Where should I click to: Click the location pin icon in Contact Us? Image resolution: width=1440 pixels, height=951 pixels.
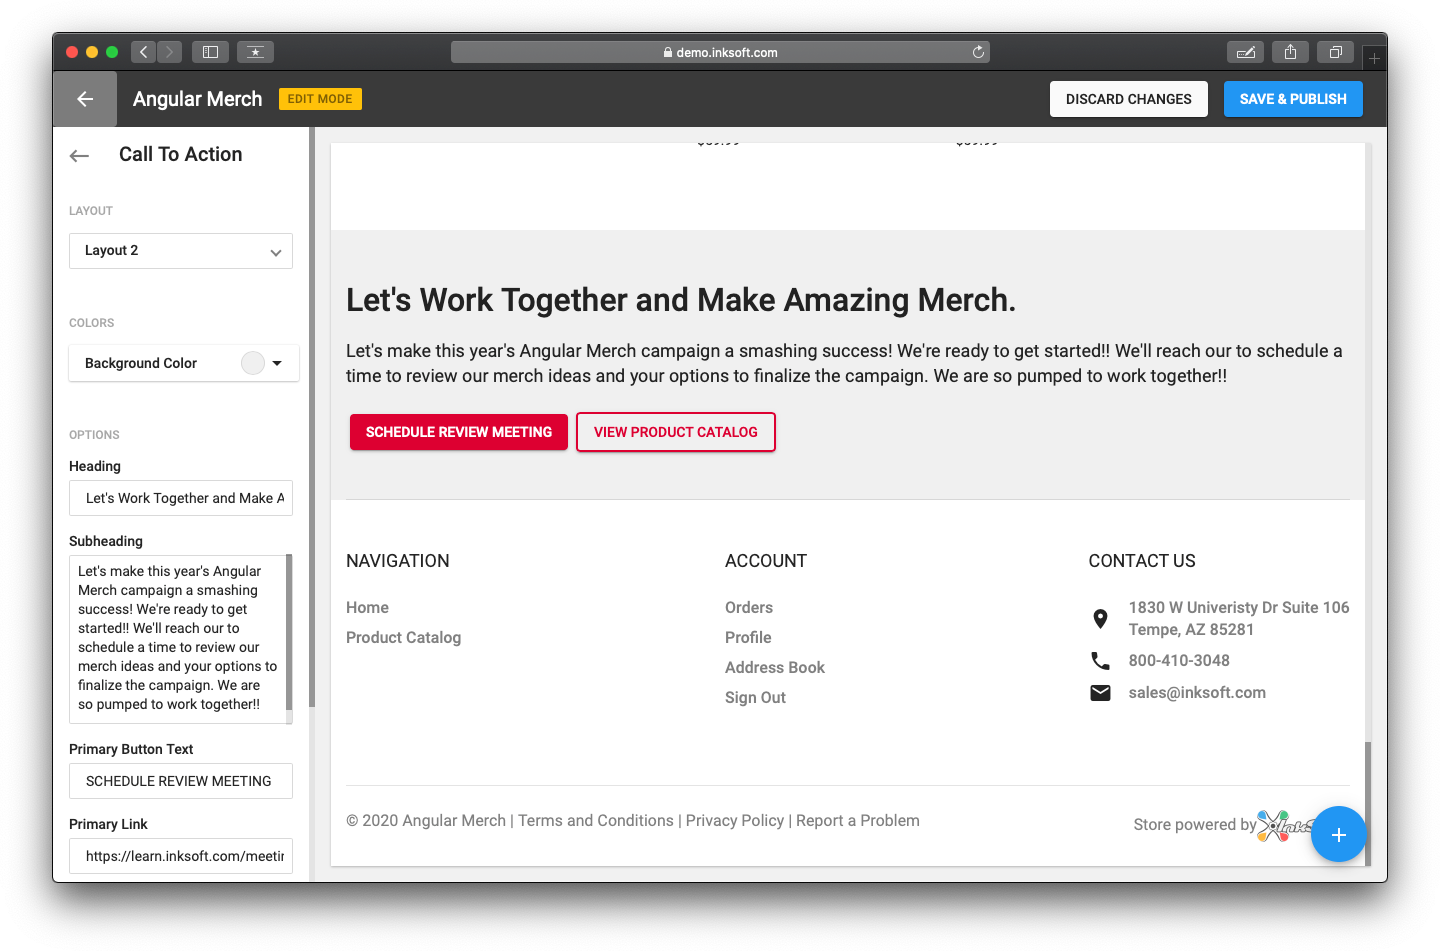[1100, 619]
